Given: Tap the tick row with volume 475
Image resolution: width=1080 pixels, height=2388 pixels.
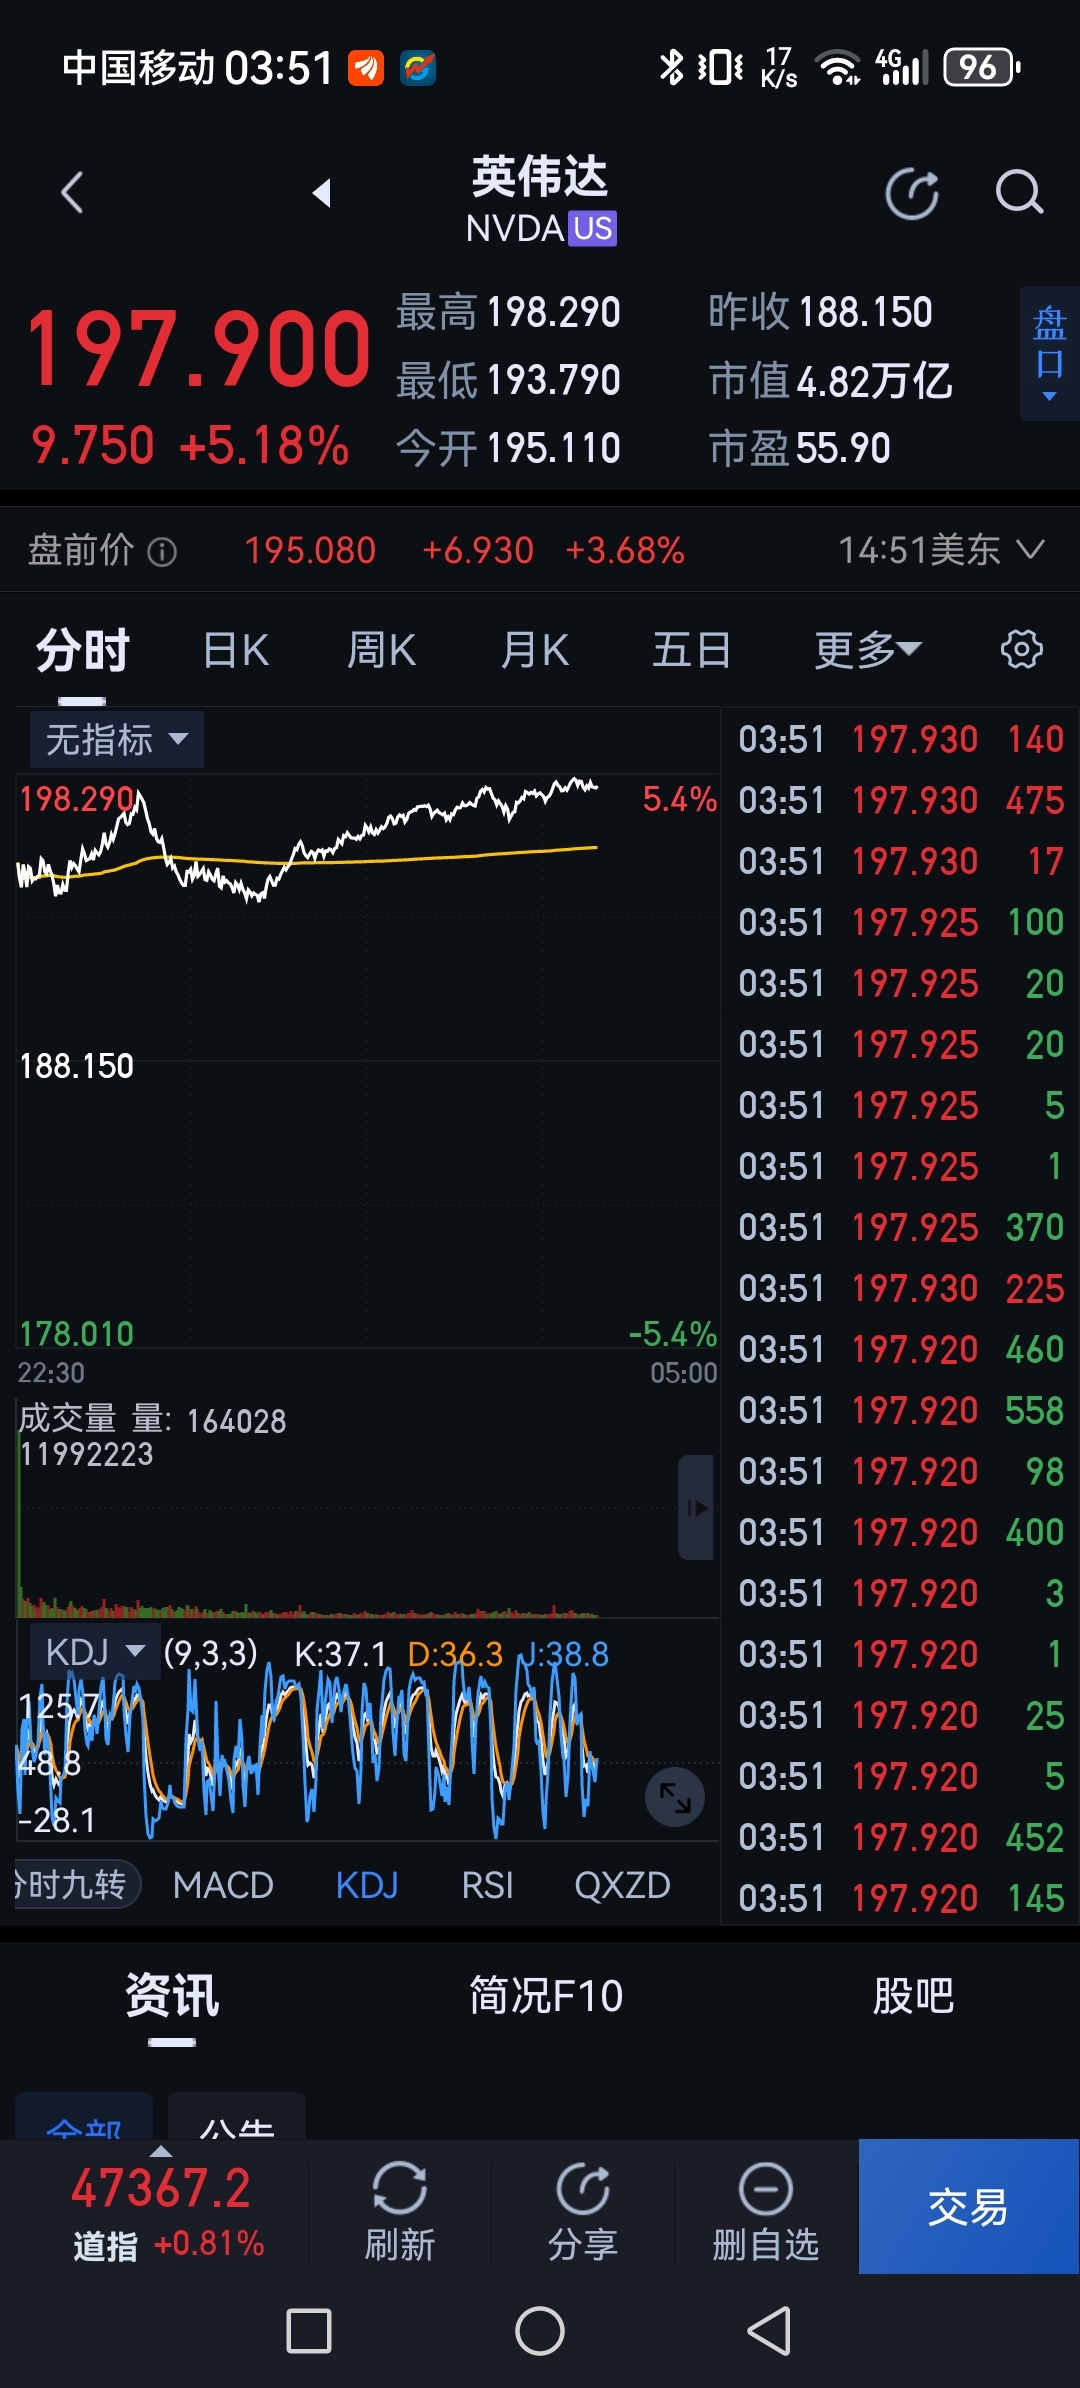Looking at the screenshot, I should [900, 800].
